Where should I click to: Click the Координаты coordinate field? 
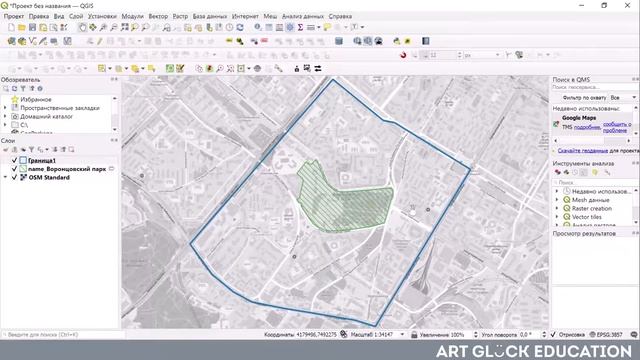tap(317, 334)
